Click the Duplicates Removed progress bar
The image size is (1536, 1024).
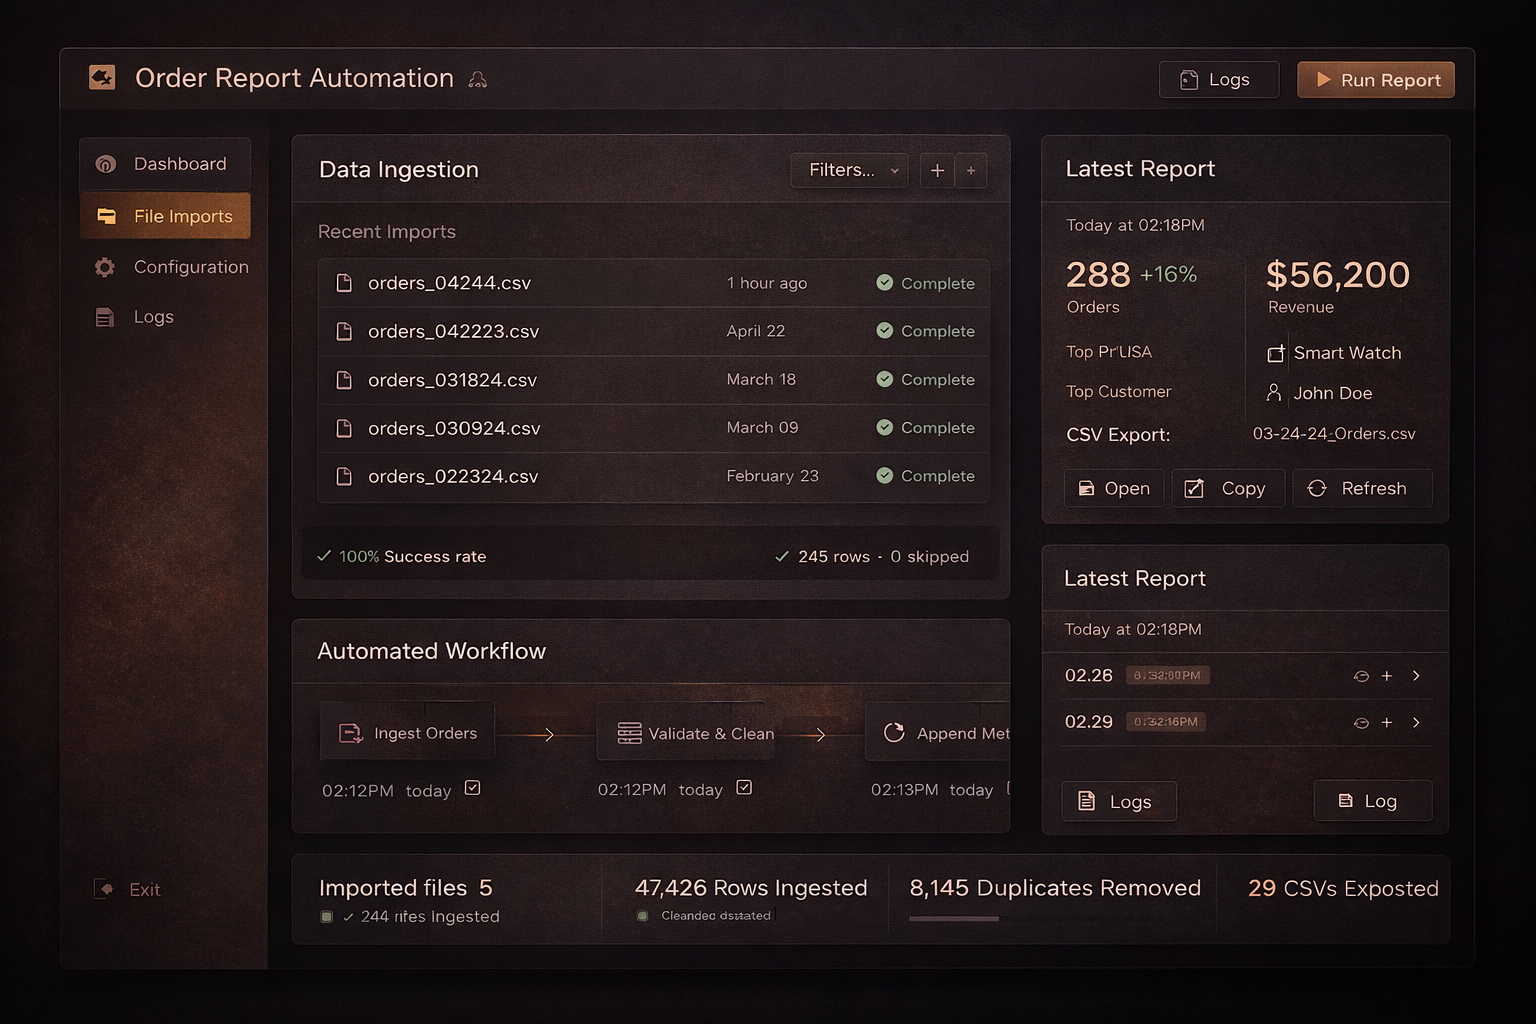tap(952, 918)
